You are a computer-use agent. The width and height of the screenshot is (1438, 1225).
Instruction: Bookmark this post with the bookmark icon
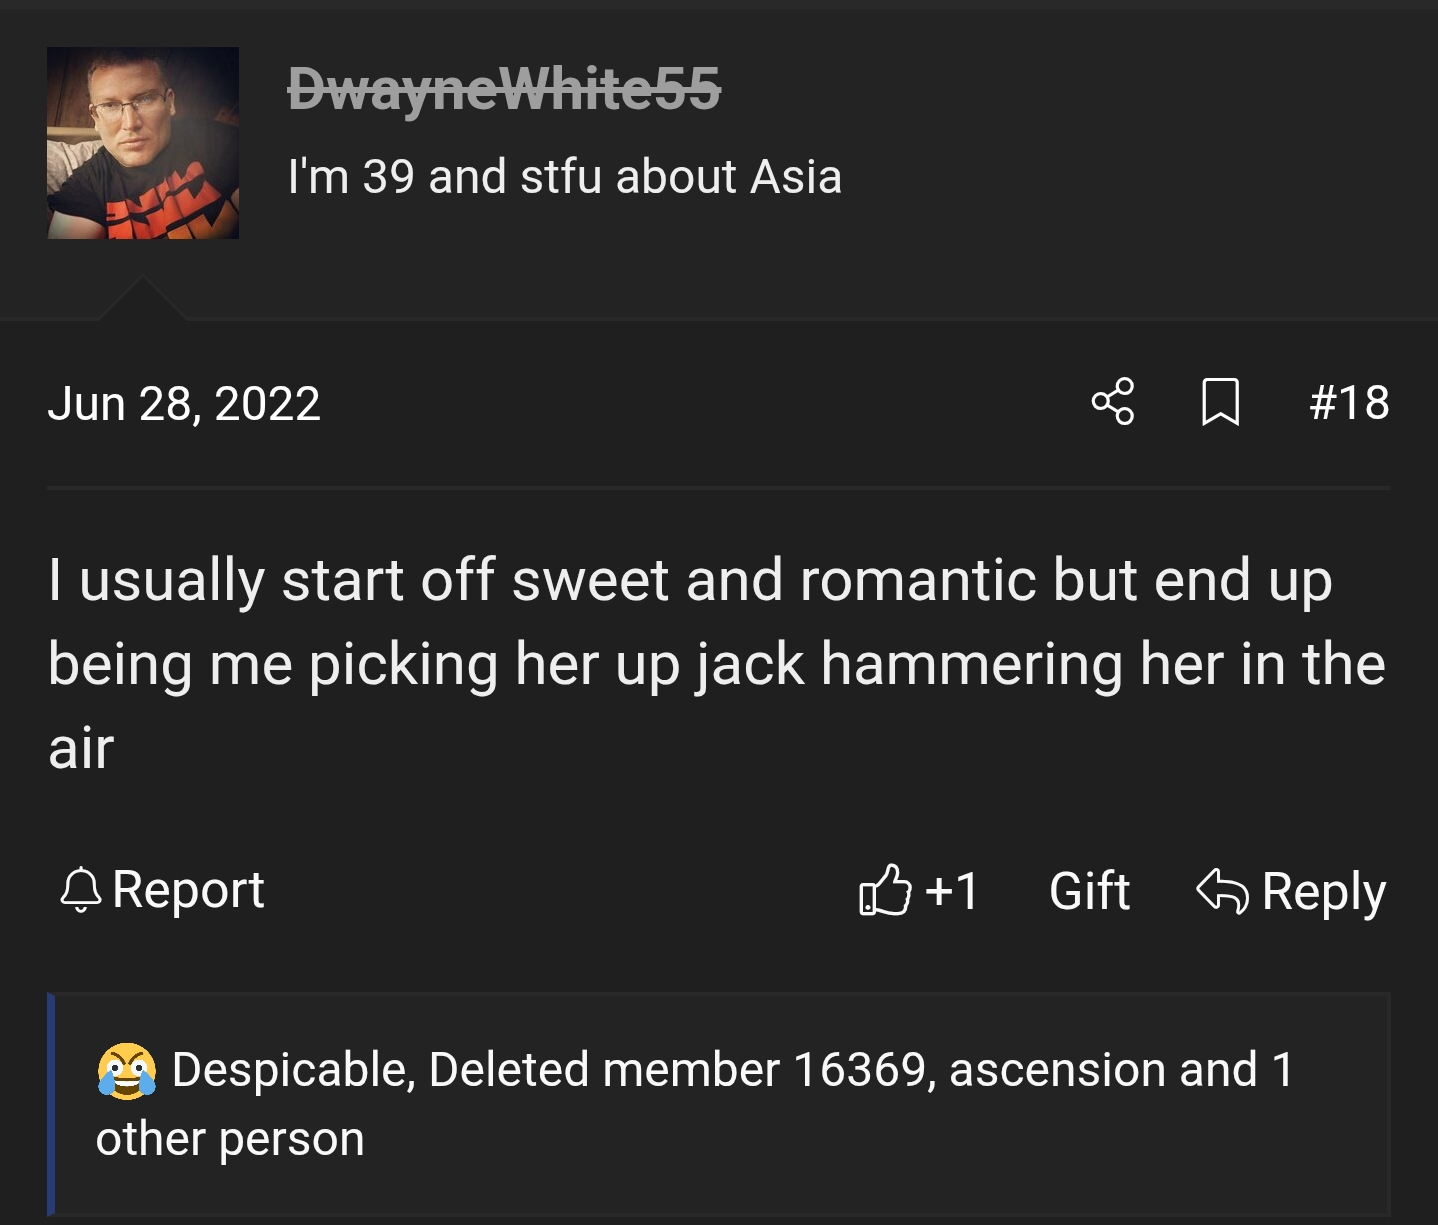1220,402
